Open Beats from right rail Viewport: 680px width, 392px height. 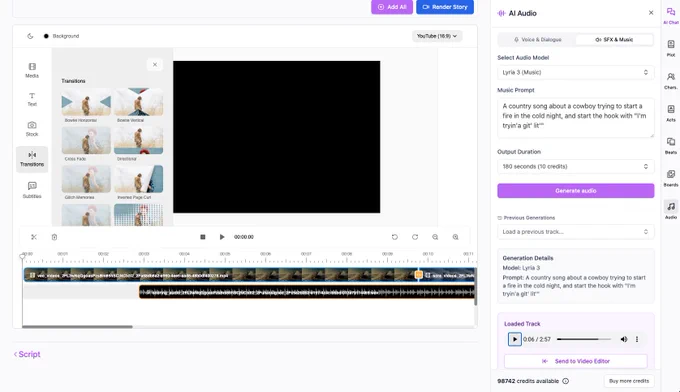(x=671, y=146)
